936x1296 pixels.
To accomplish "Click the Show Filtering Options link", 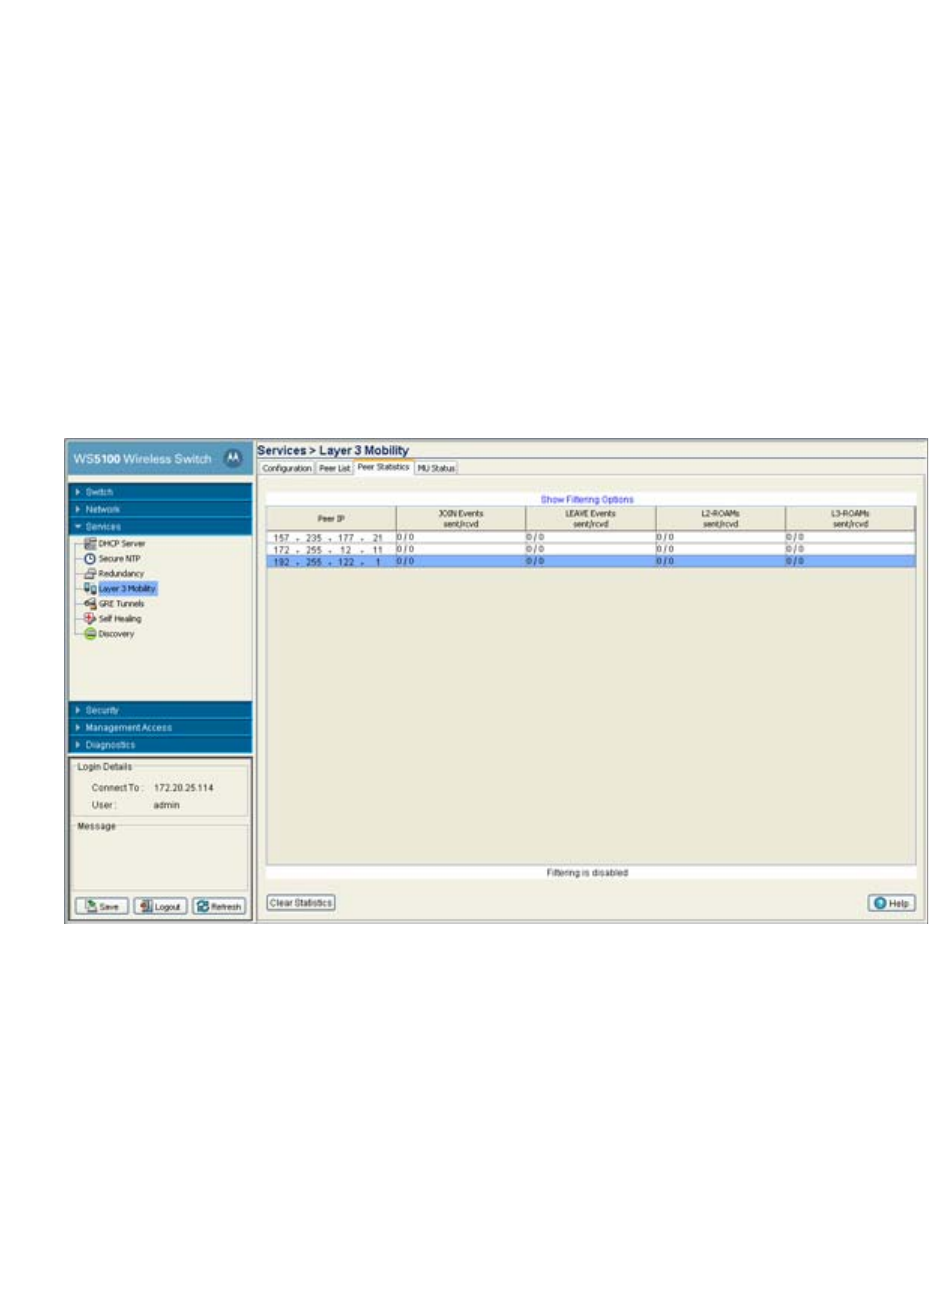I will (587, 499).
